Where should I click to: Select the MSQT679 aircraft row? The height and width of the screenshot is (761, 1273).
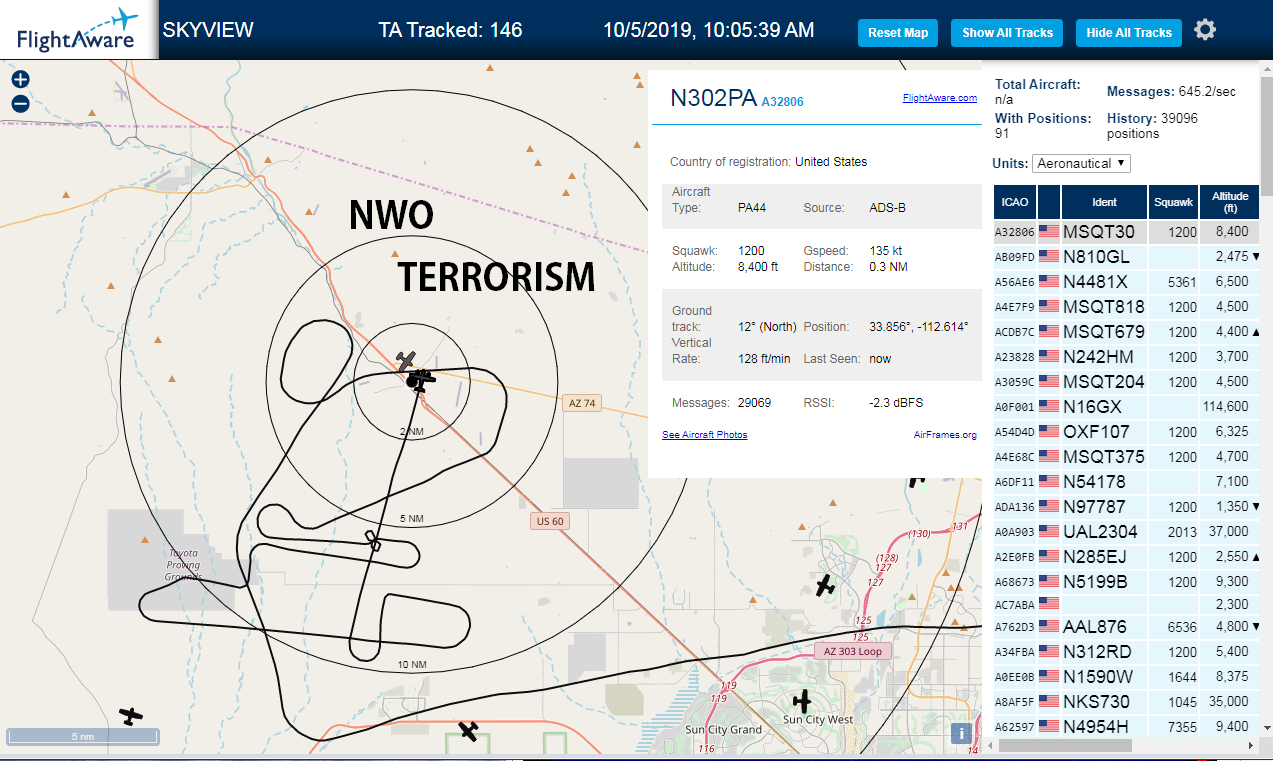point(1126,332)
